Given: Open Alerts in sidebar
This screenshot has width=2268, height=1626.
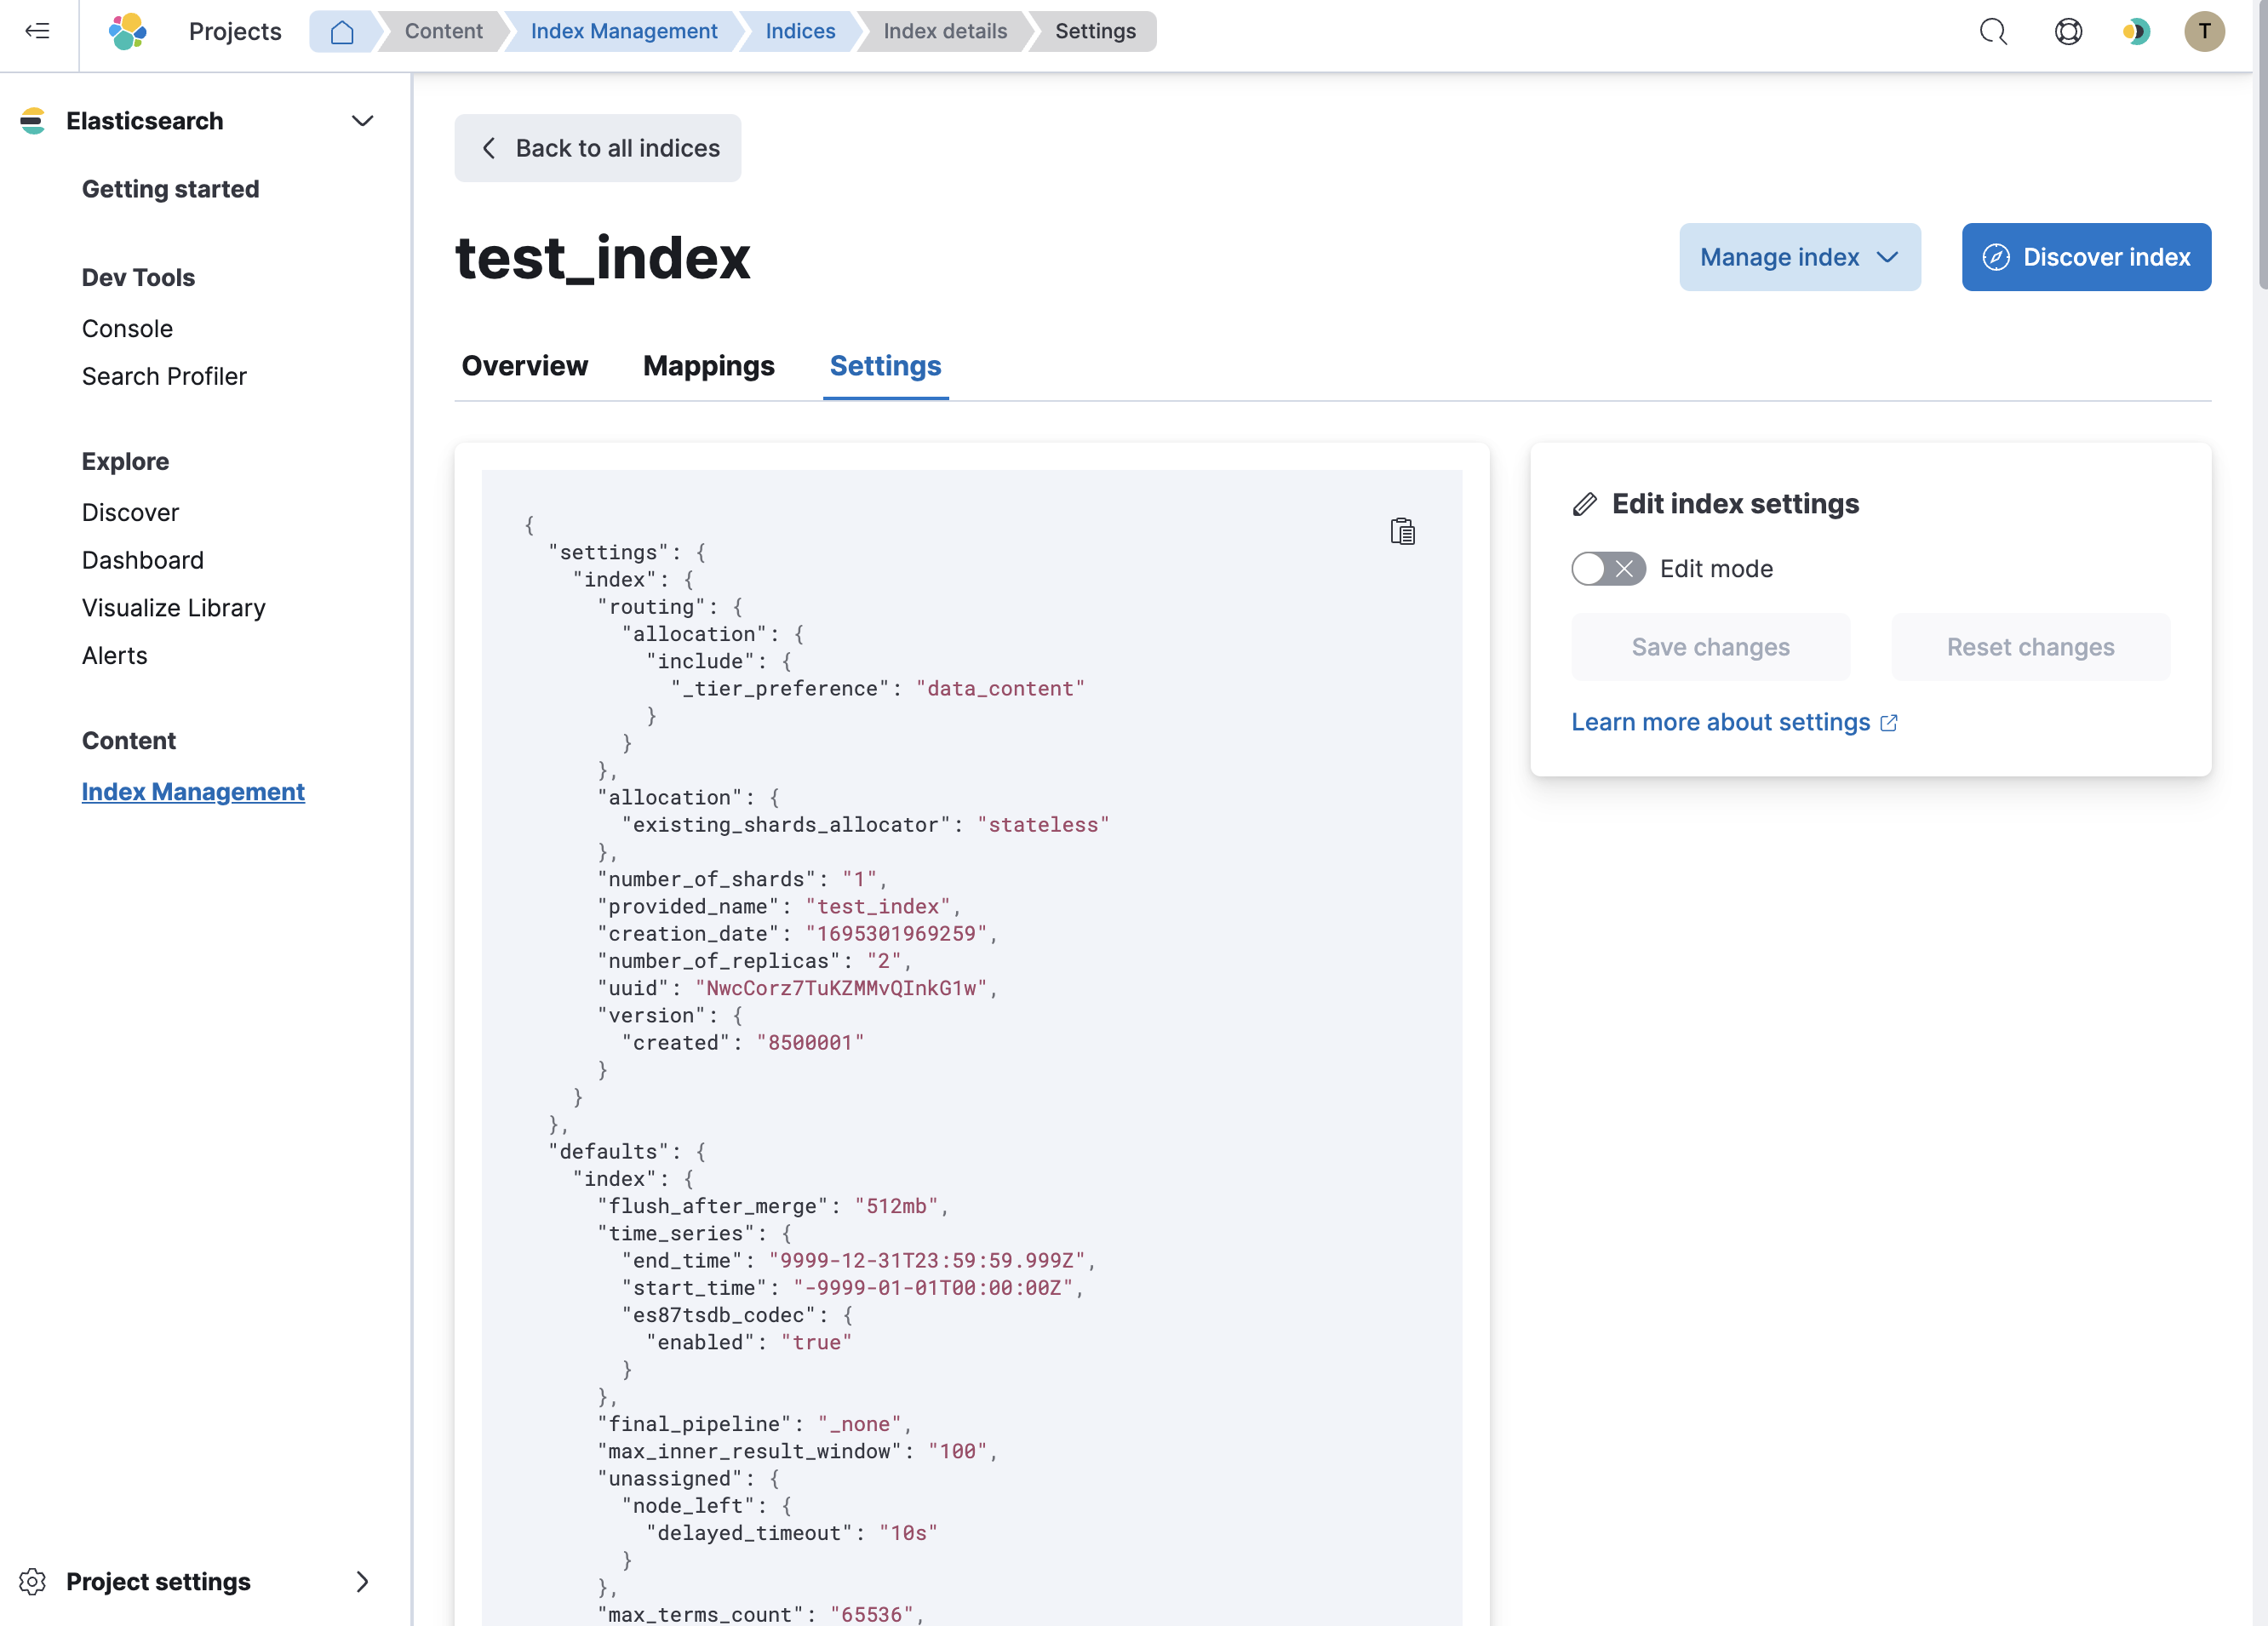Looking at the screenshot, I should click(114, 656).
